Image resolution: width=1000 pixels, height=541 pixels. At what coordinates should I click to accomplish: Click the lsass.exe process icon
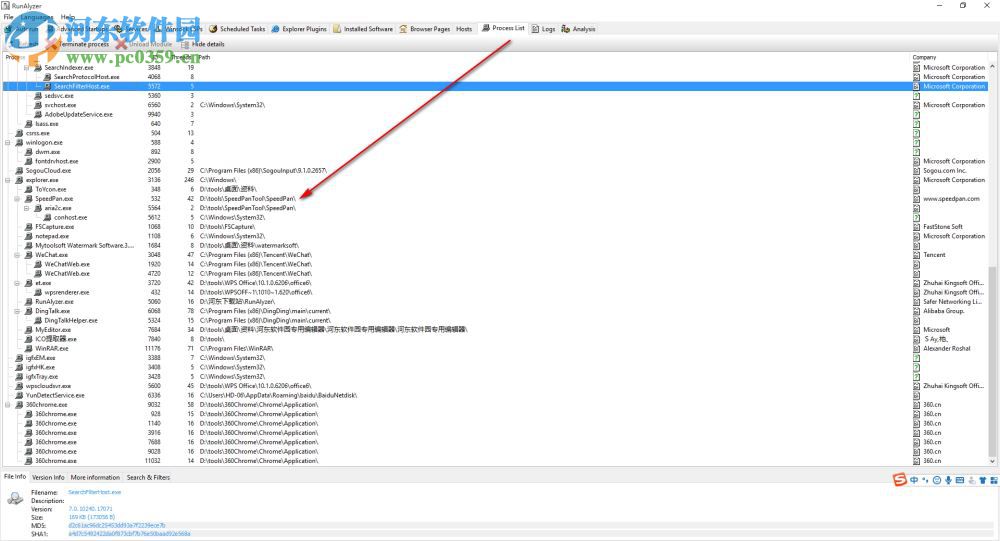29,124
